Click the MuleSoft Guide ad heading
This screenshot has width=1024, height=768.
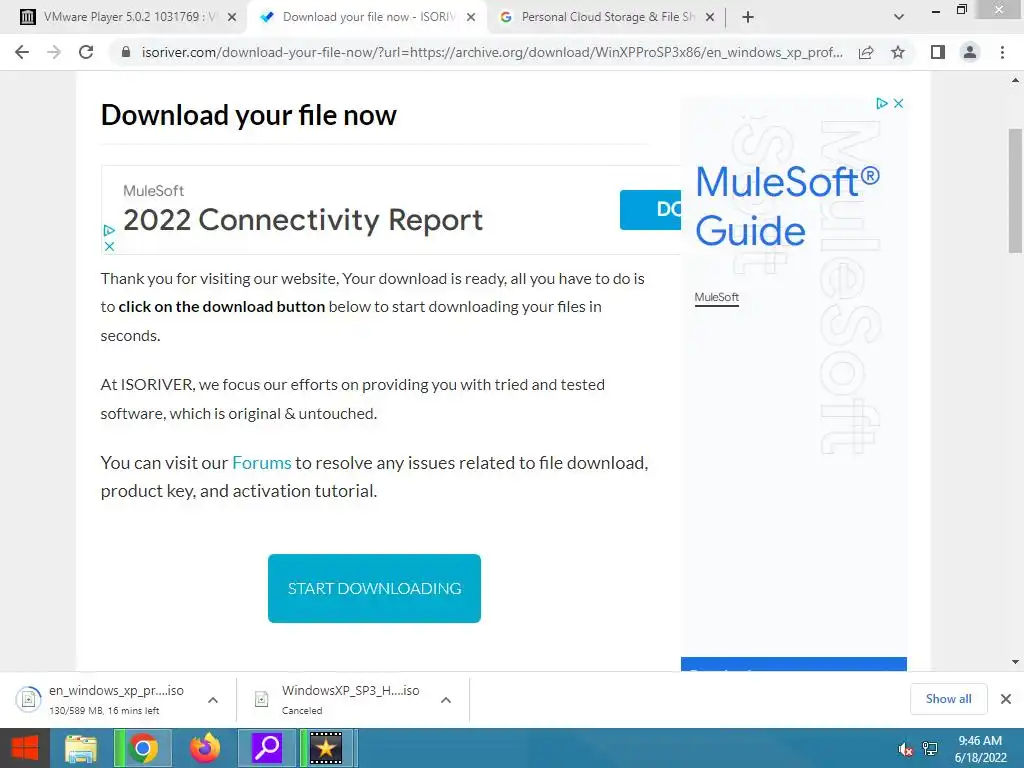788,206
